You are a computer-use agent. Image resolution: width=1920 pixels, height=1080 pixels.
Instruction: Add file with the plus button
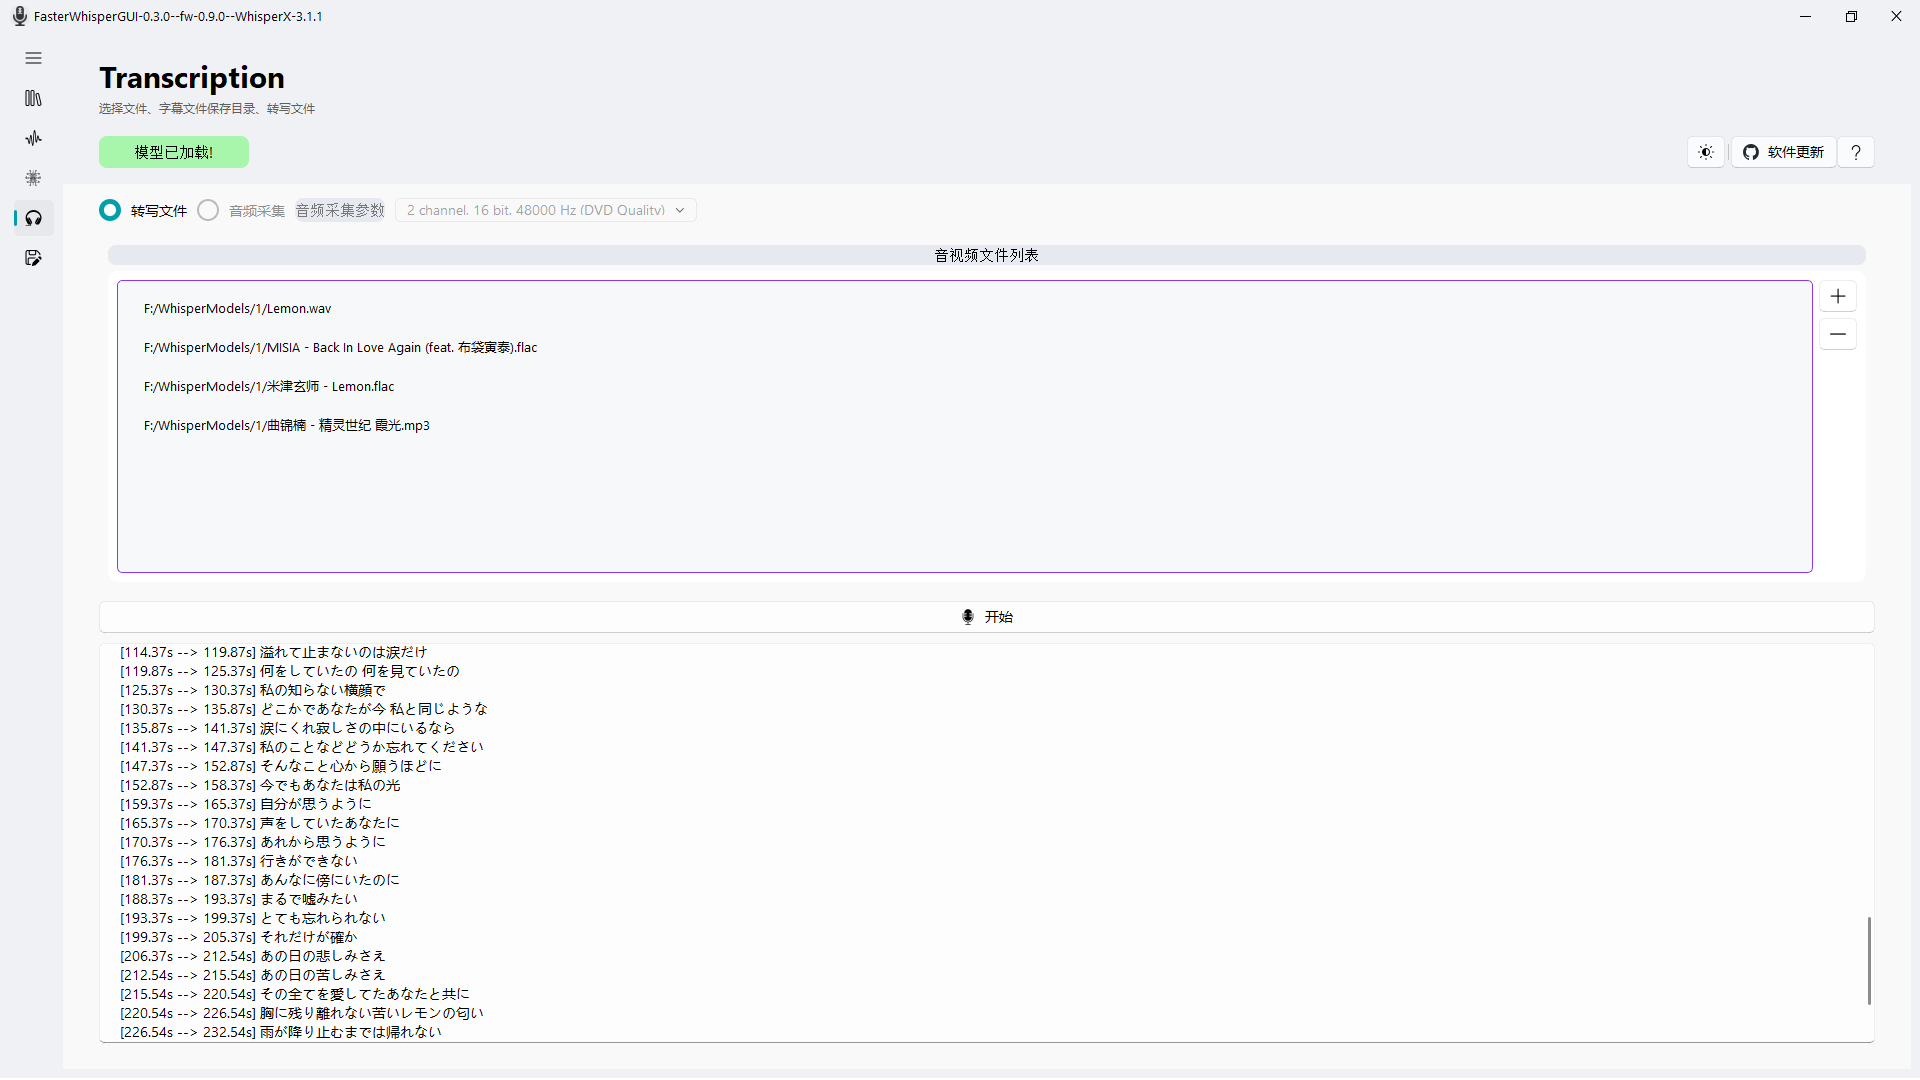pyautogui.click(x=1838, y=296)
